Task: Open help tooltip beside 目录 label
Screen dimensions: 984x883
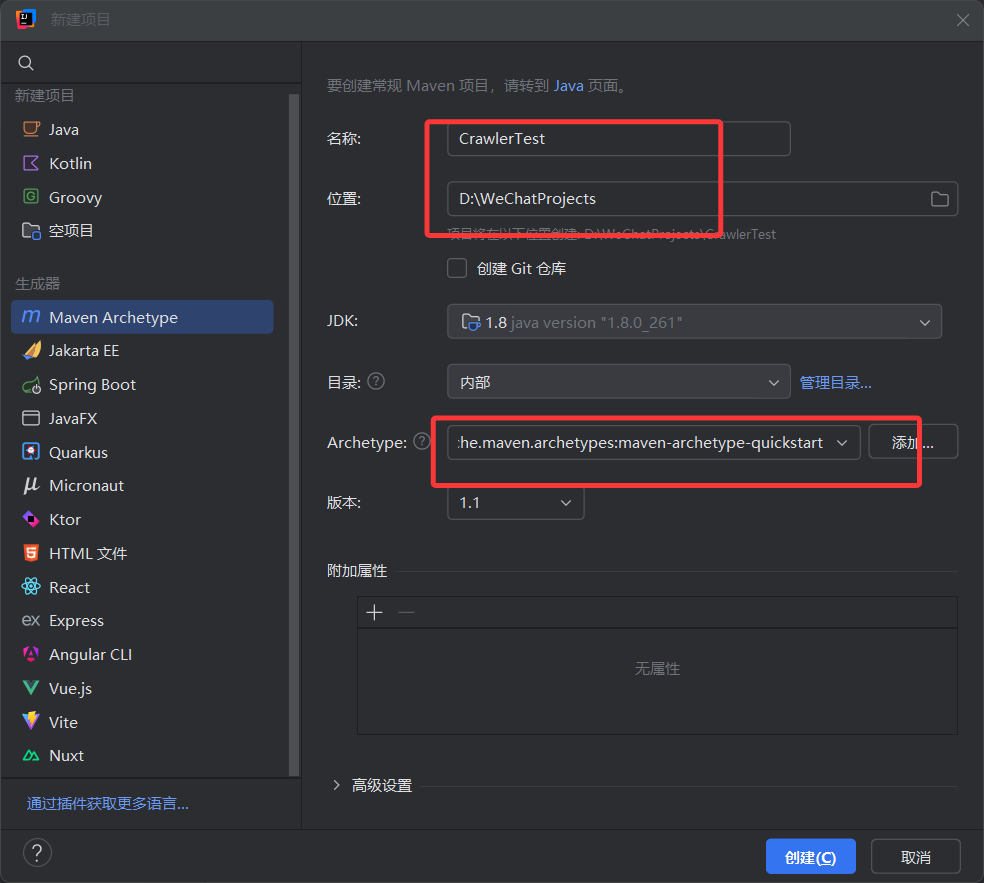Action: point(376,382)
